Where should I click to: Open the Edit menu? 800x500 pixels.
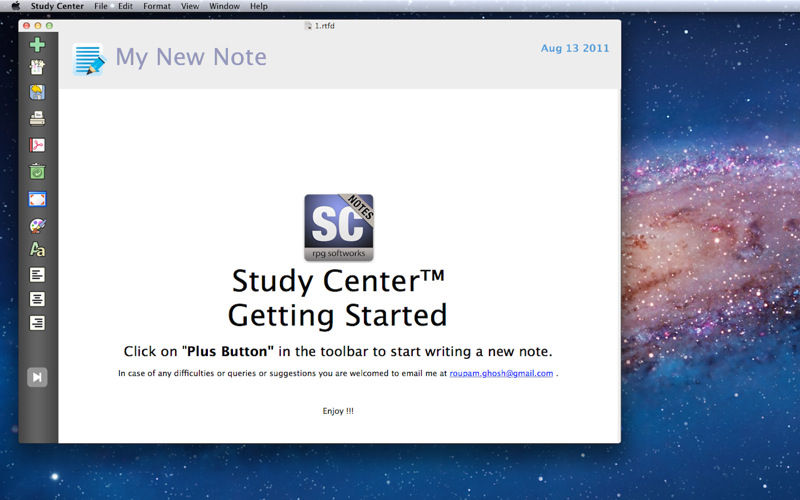pyautogui.click(x=125, y=6)
